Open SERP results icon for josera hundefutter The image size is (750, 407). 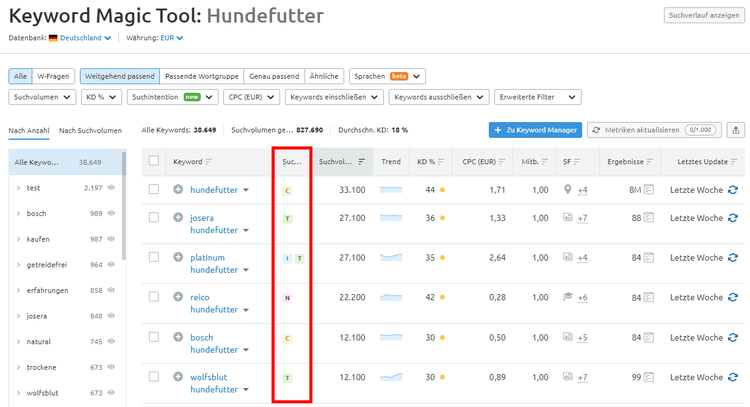(x=649, y=218)
